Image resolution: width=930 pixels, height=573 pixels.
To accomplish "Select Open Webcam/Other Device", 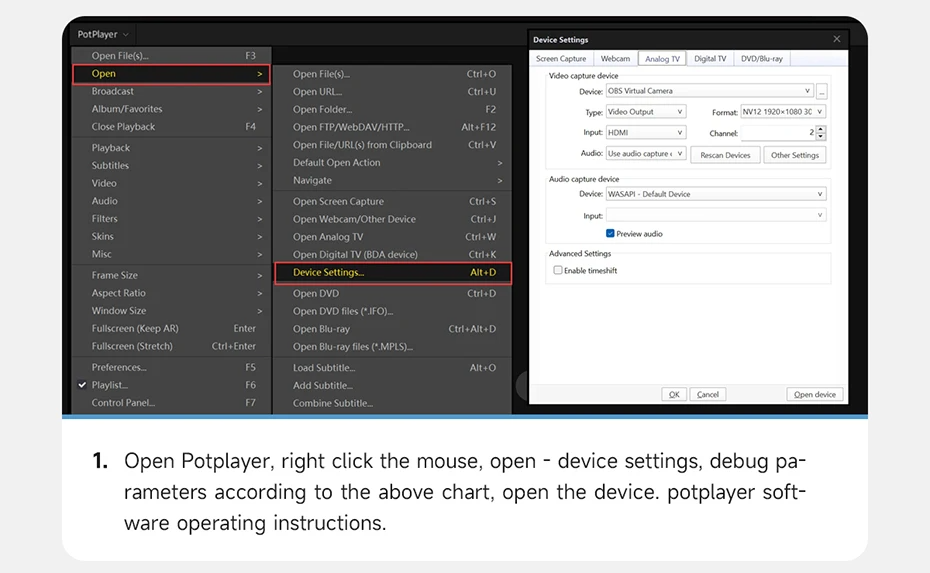I will point(393,219).
